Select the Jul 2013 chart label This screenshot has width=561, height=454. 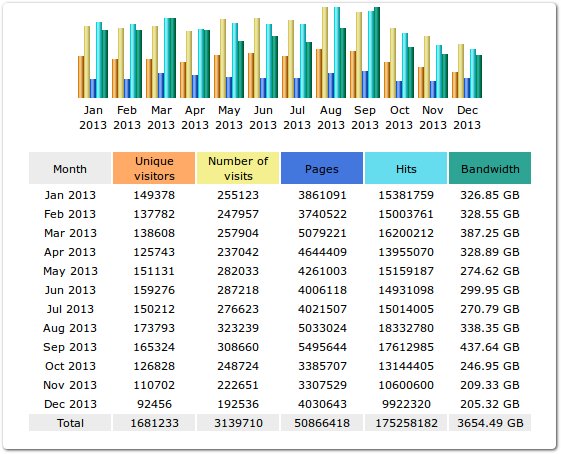297,117
